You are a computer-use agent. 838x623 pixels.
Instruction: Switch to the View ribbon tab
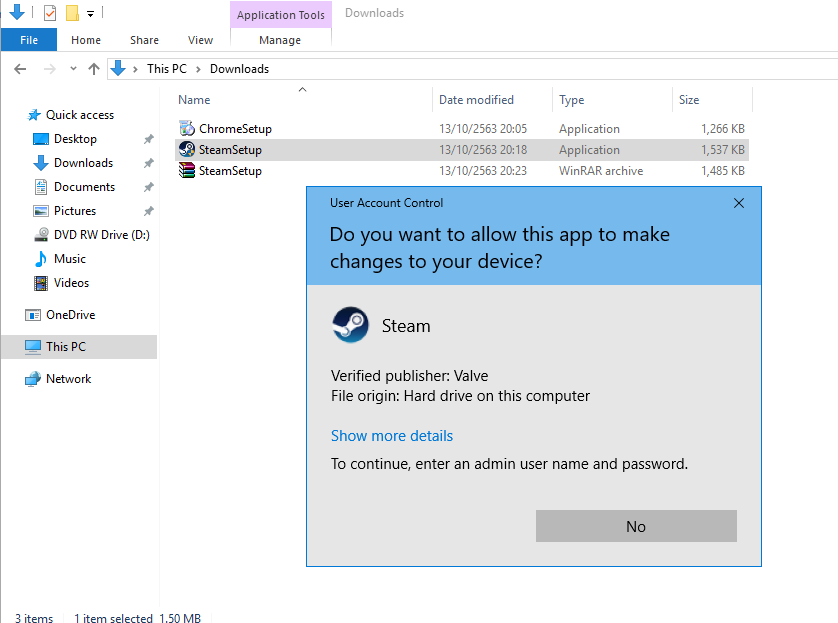(x=200, y=40)
